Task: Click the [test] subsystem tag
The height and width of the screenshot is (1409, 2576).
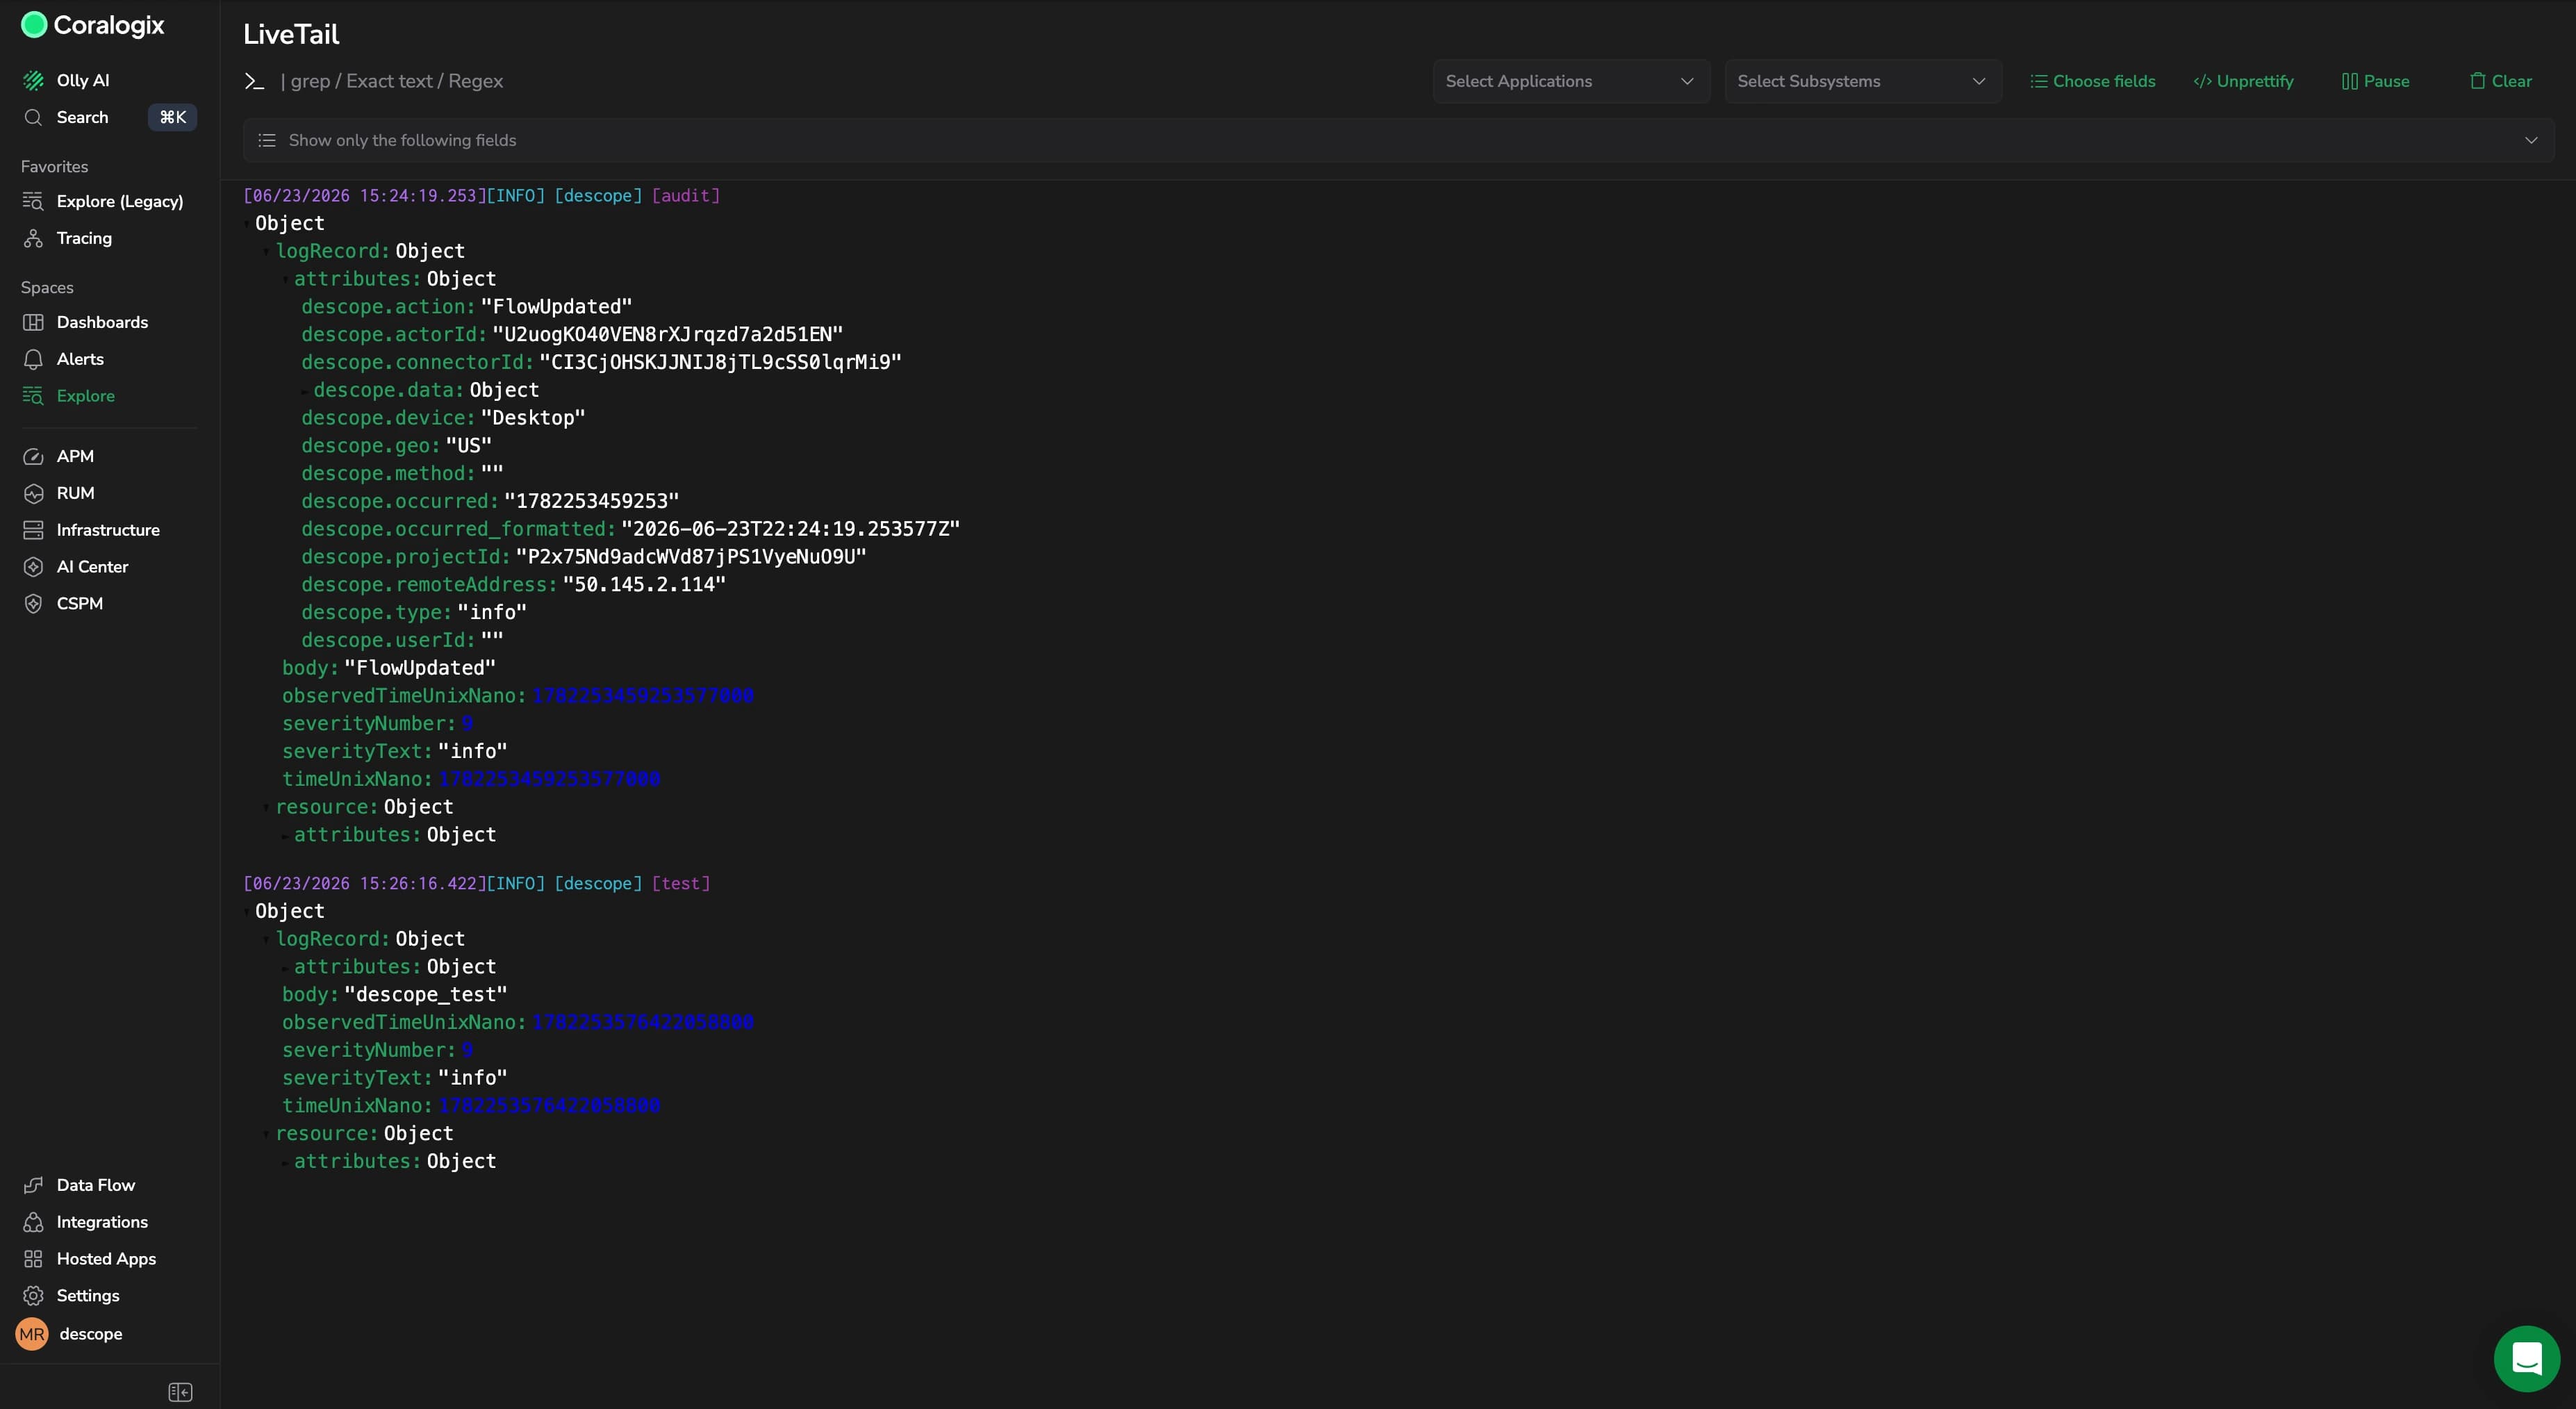Action: pyautogui.click(x=681, y=884)
